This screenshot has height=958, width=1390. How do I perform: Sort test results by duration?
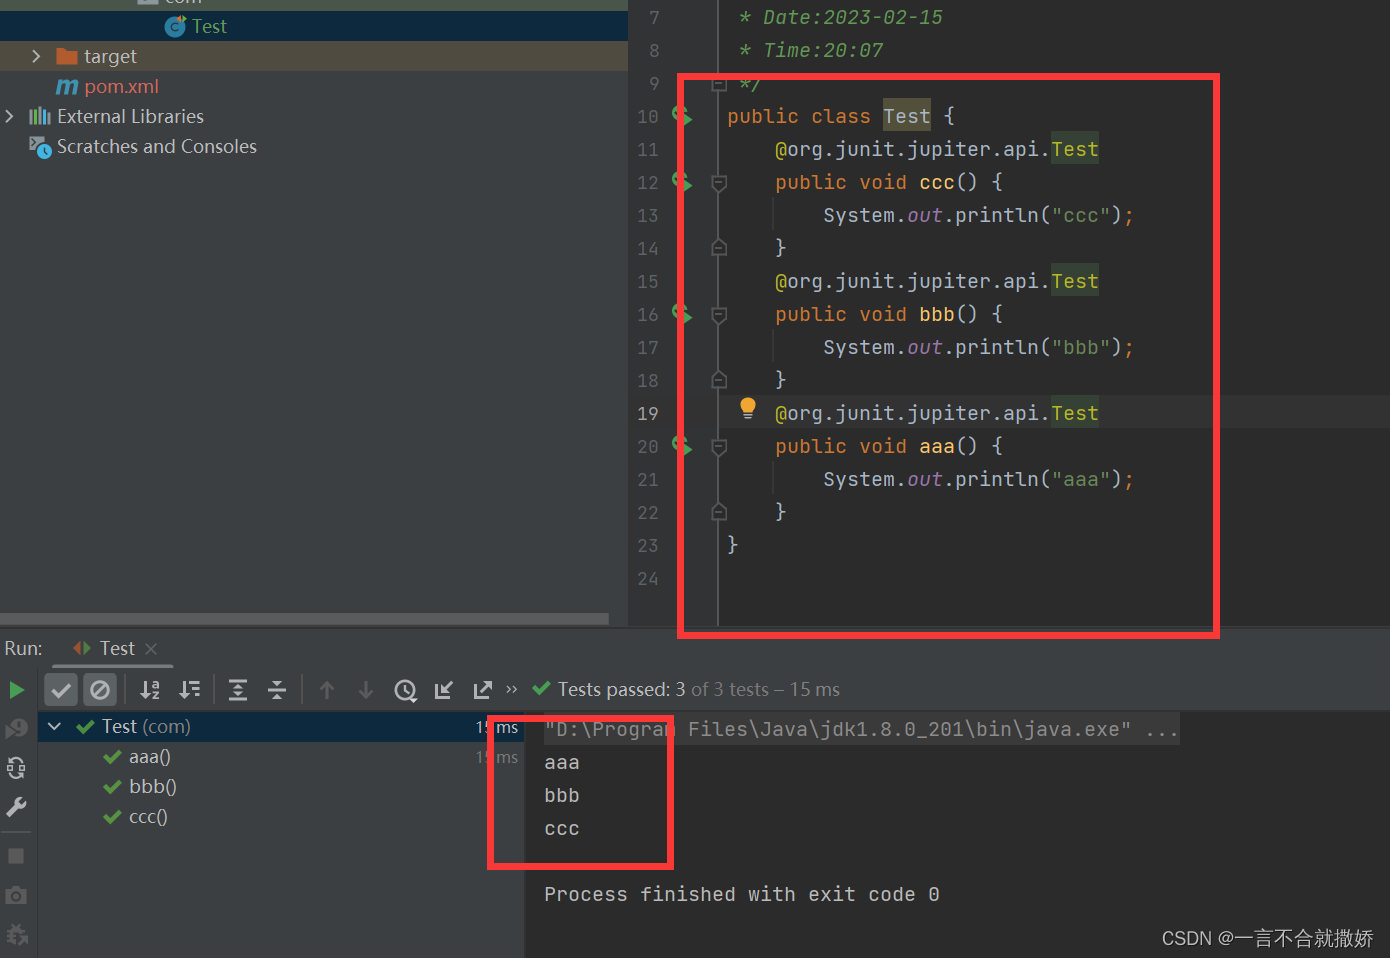tap(189, 690)
